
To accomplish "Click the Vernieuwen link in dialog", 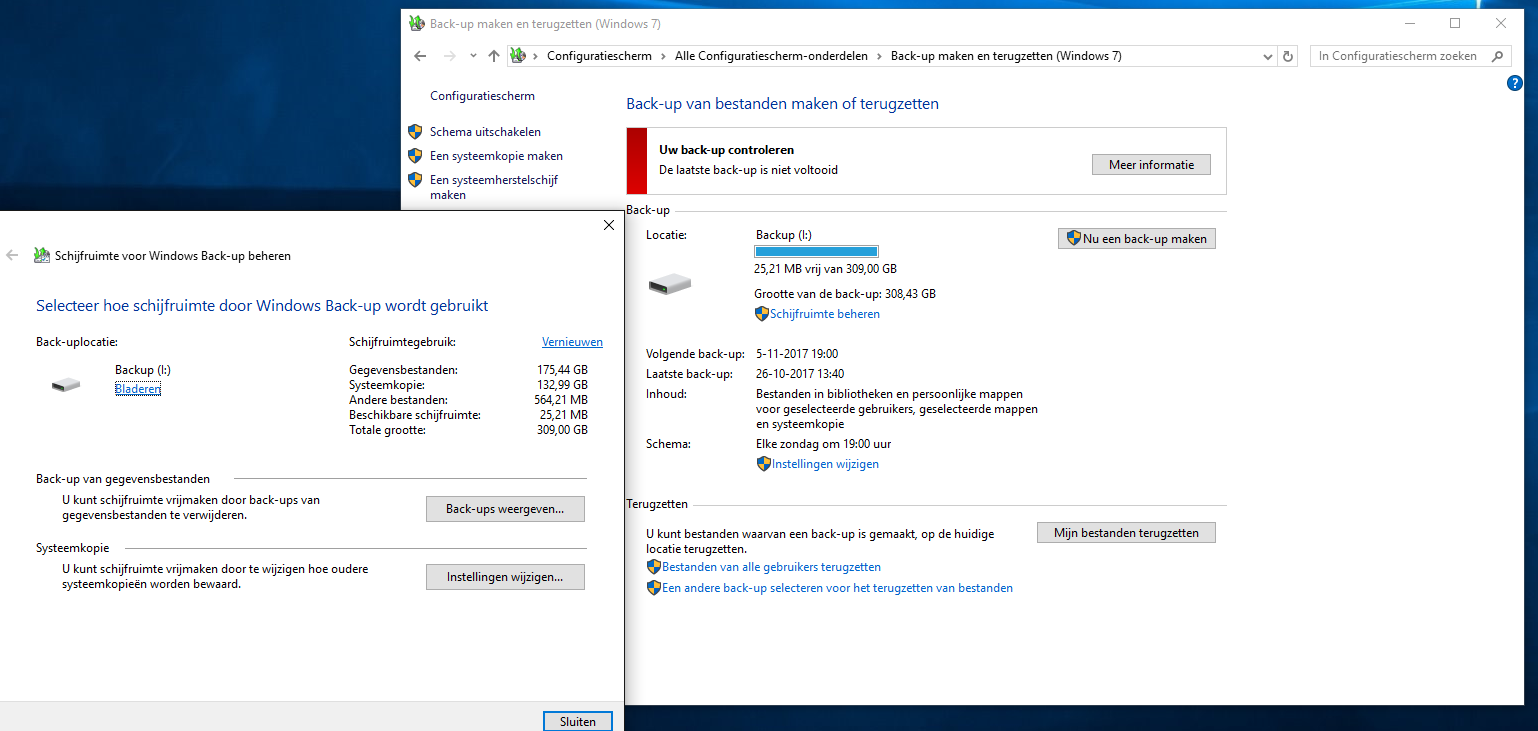I will coord(572,342).
